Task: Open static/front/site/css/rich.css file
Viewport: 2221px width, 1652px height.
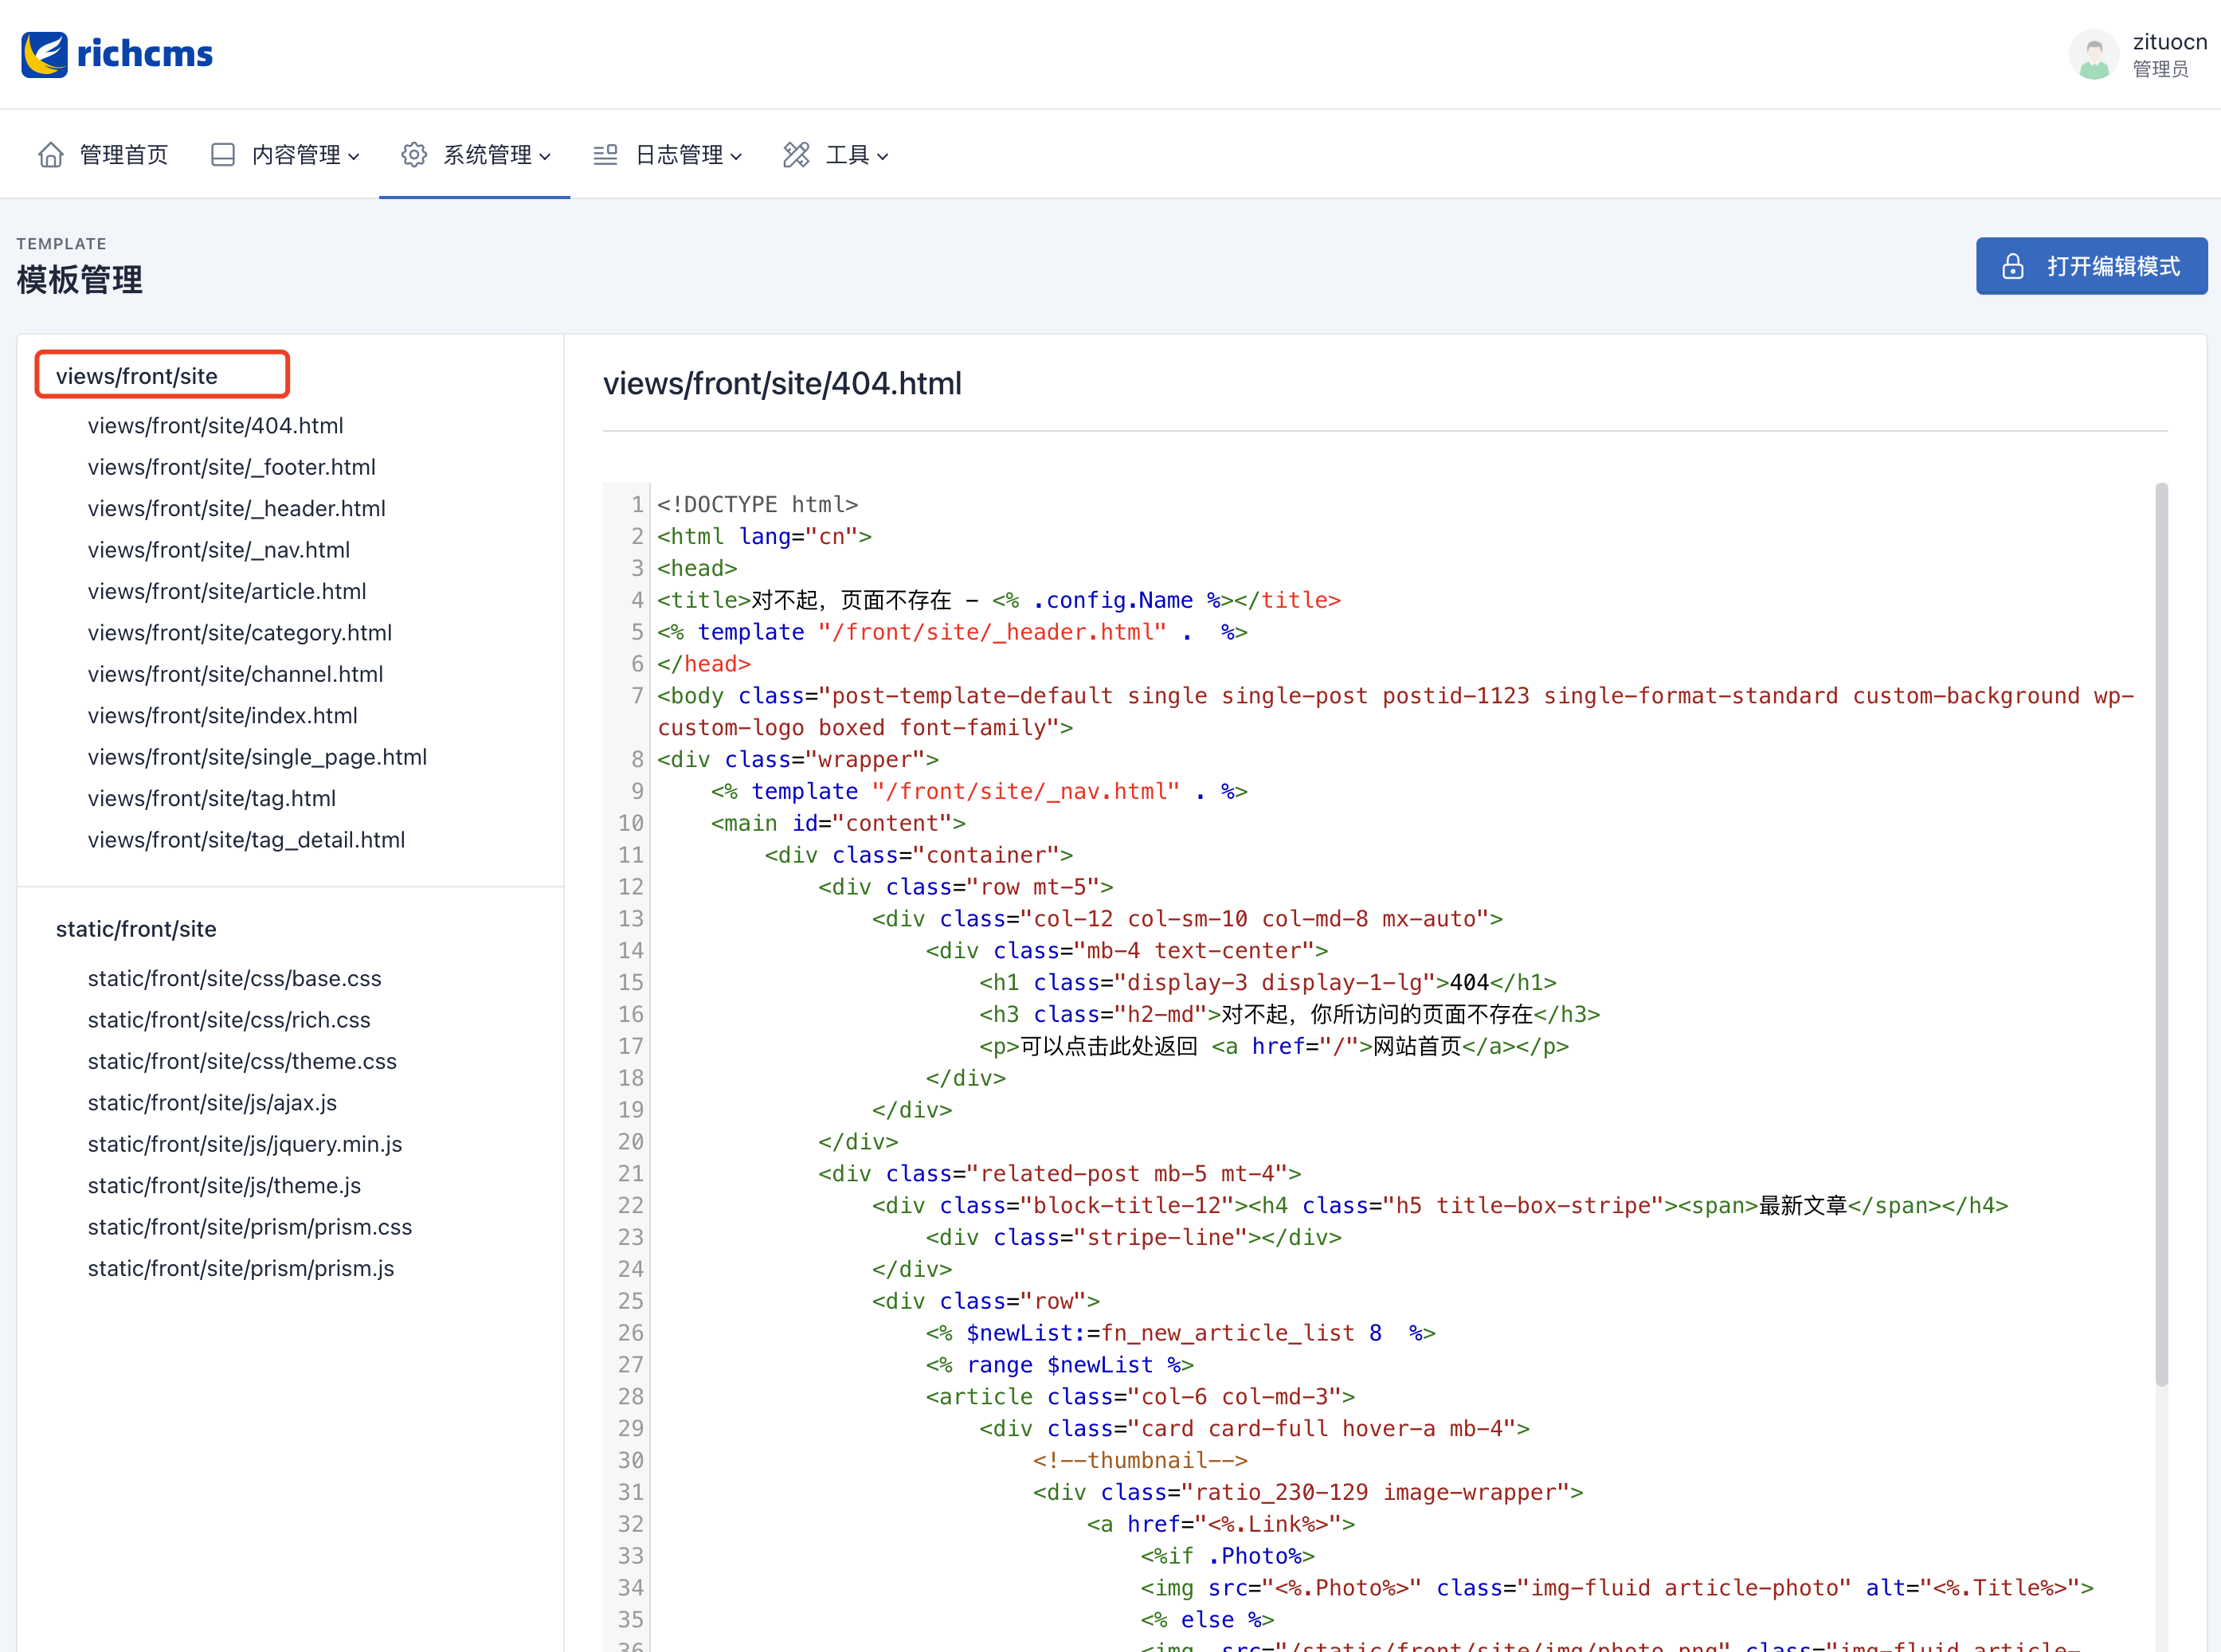Action: click(229, 1020)
